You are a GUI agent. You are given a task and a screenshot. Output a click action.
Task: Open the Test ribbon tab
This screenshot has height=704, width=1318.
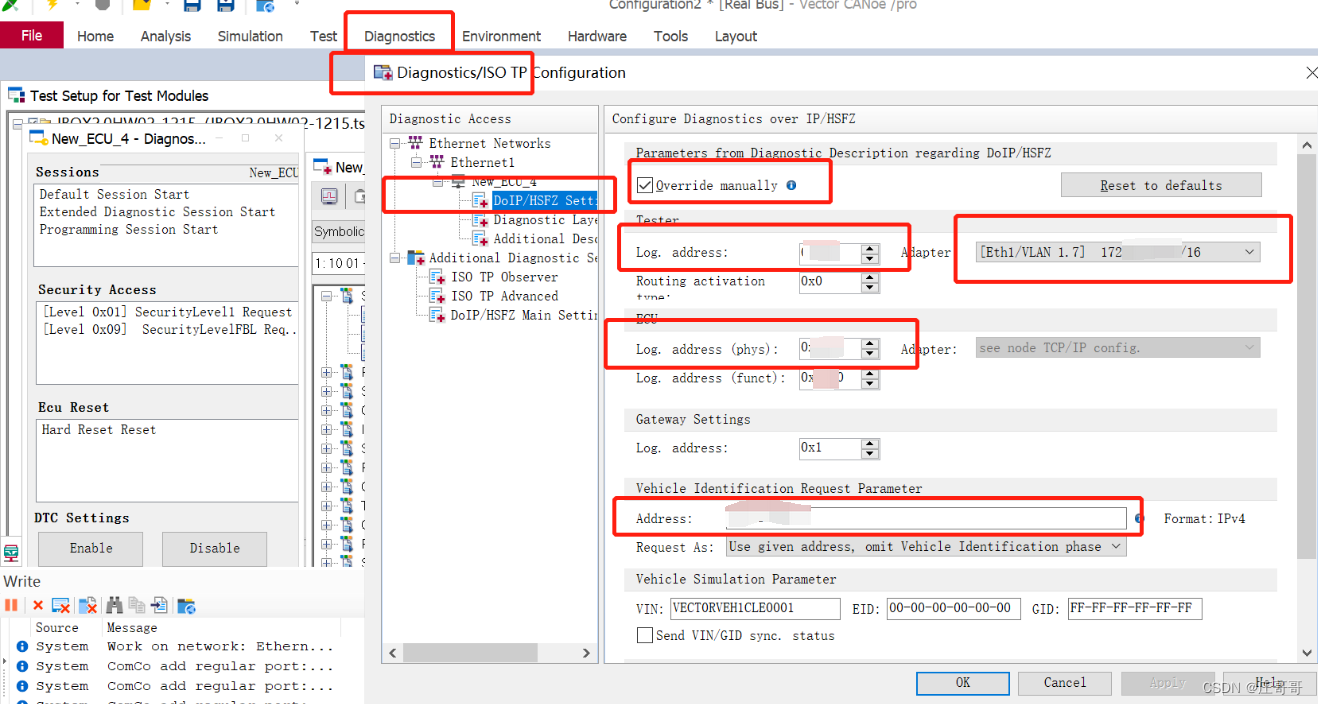point(323,36)
